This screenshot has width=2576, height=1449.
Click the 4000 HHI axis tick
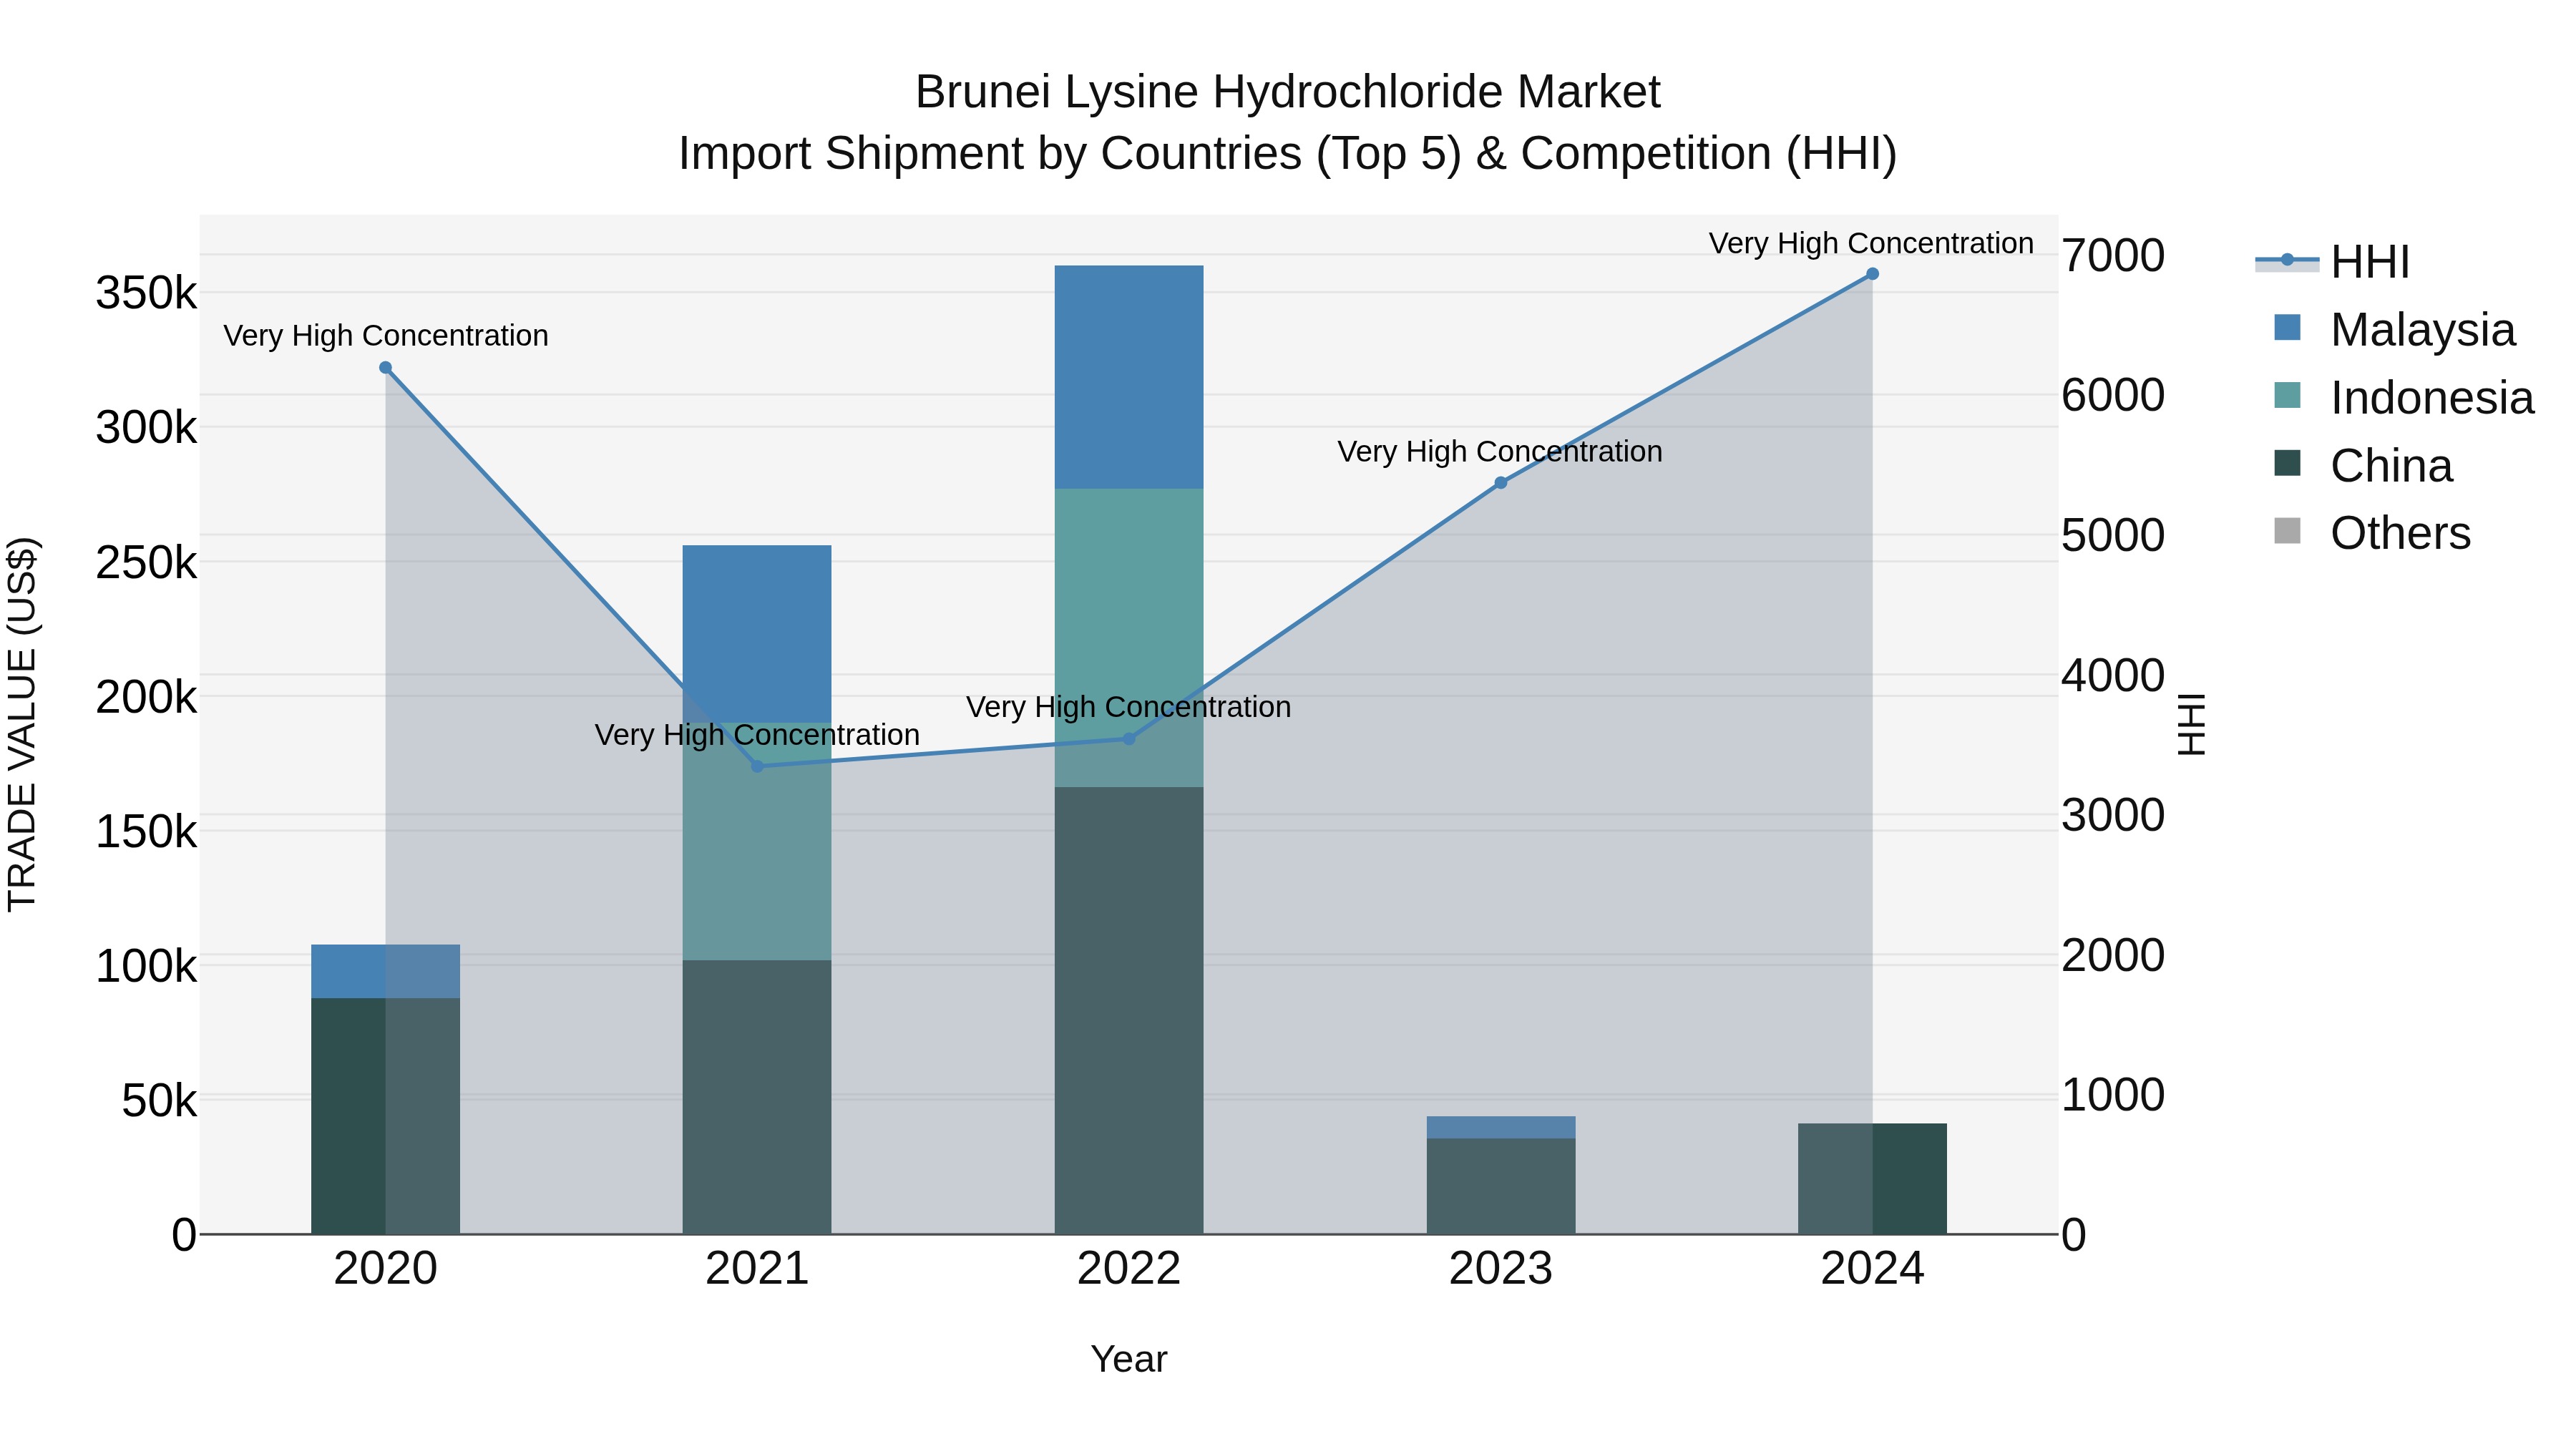(2113, 676)
